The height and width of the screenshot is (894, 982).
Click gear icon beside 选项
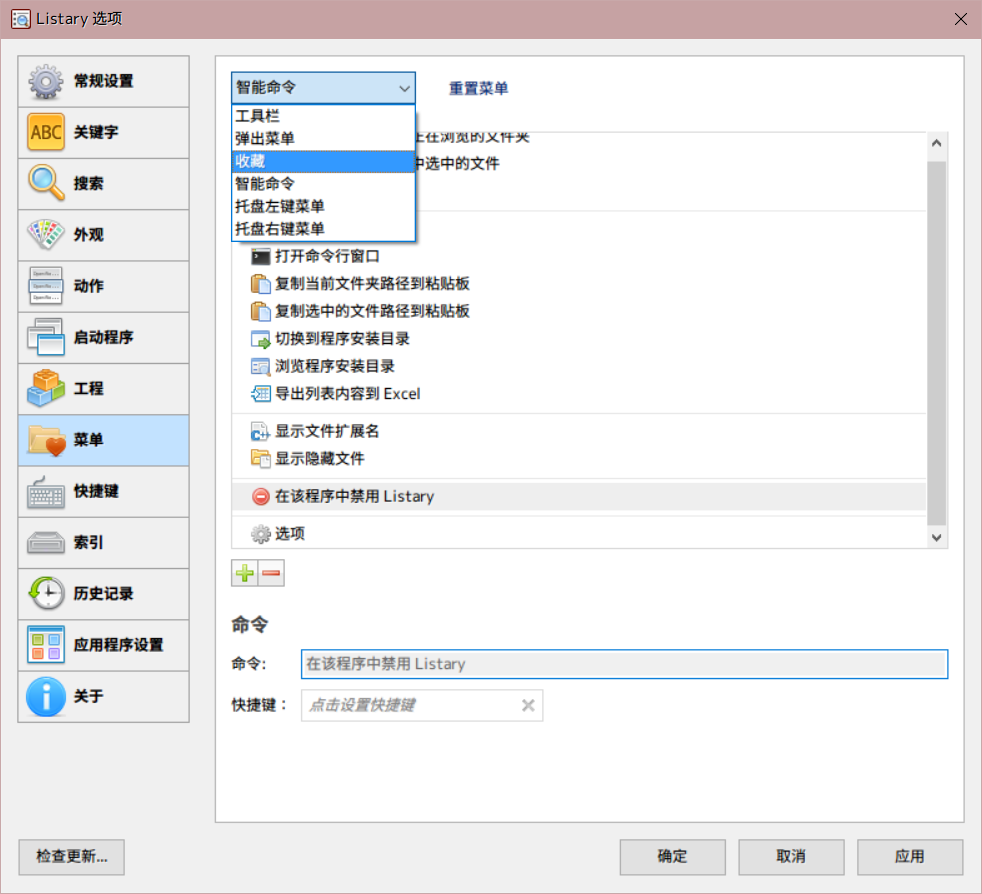click(x=261, y=534)
